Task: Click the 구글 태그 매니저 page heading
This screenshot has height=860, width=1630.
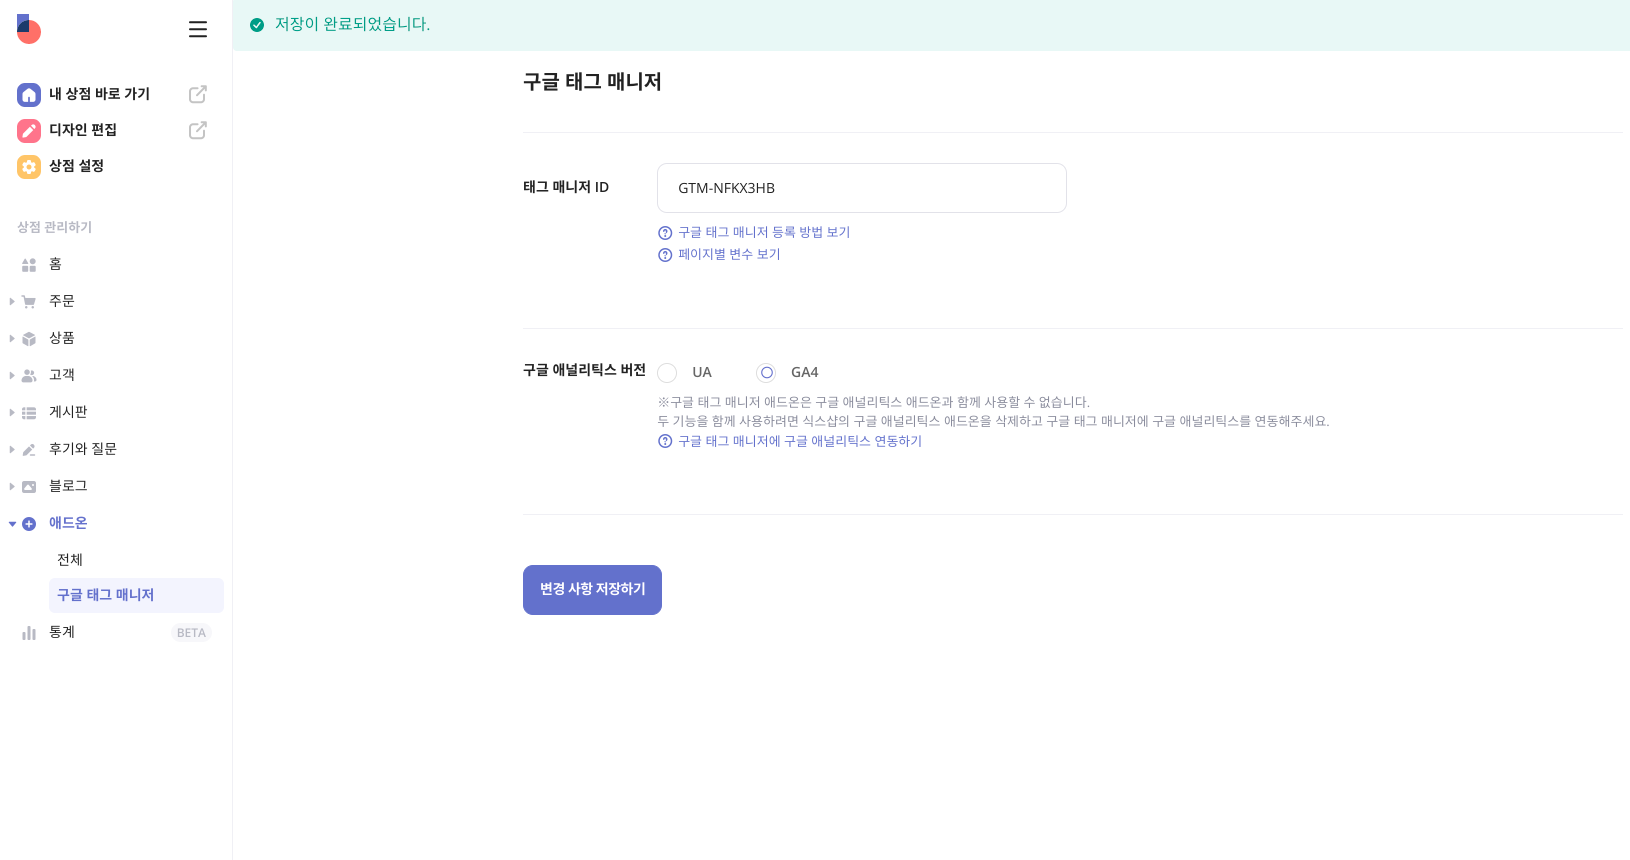Action: tap(592, 82)
